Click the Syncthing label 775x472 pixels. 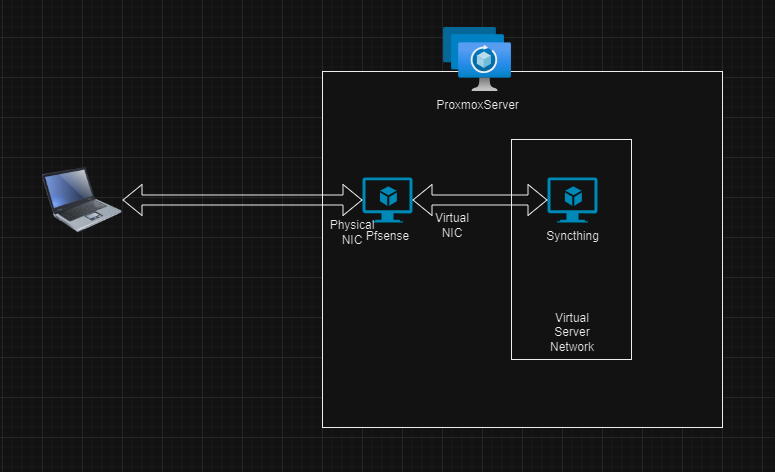coord(572,236)
